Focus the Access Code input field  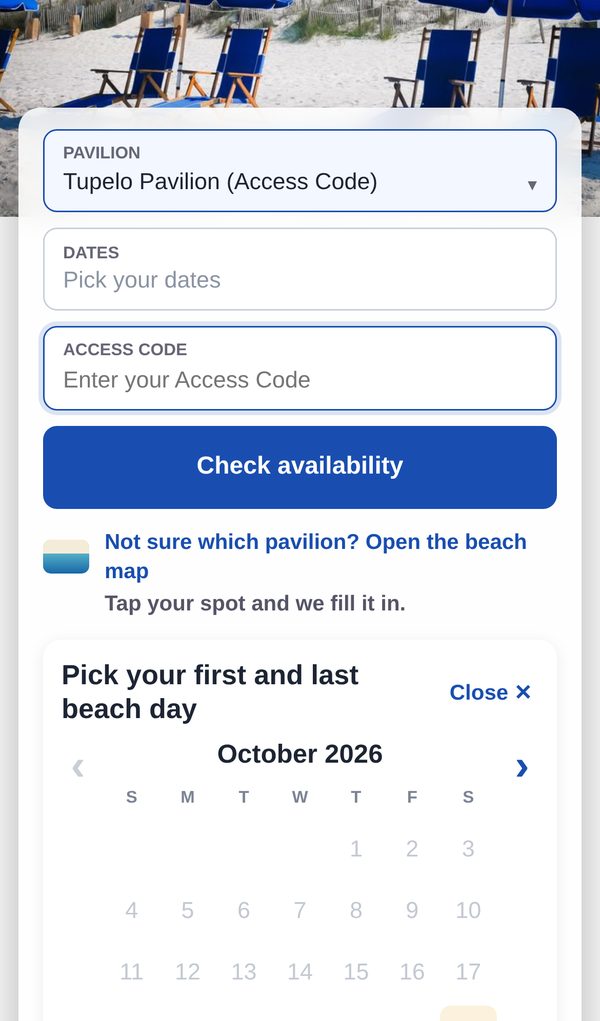300,369
